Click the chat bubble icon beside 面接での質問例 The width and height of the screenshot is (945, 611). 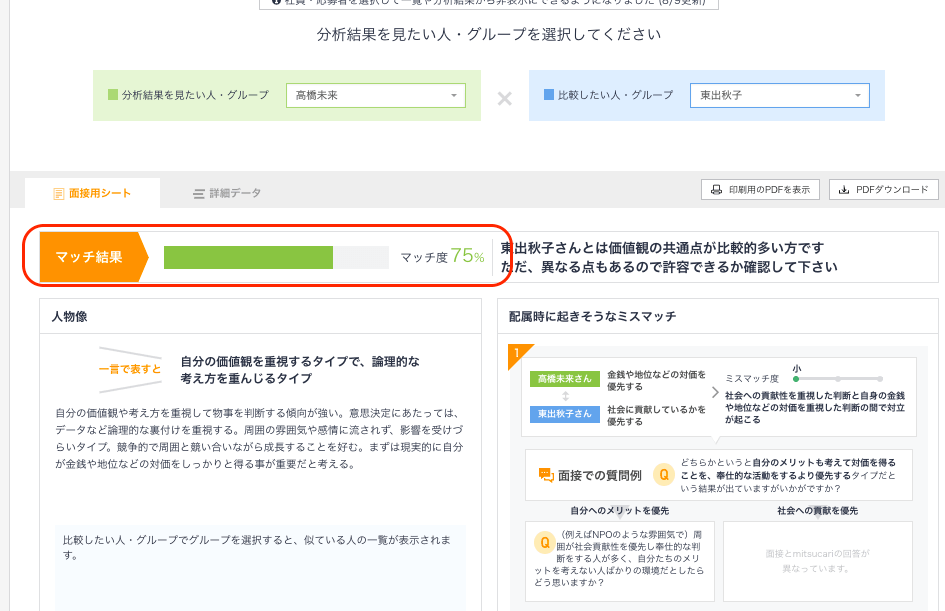[x=545, y=474]
